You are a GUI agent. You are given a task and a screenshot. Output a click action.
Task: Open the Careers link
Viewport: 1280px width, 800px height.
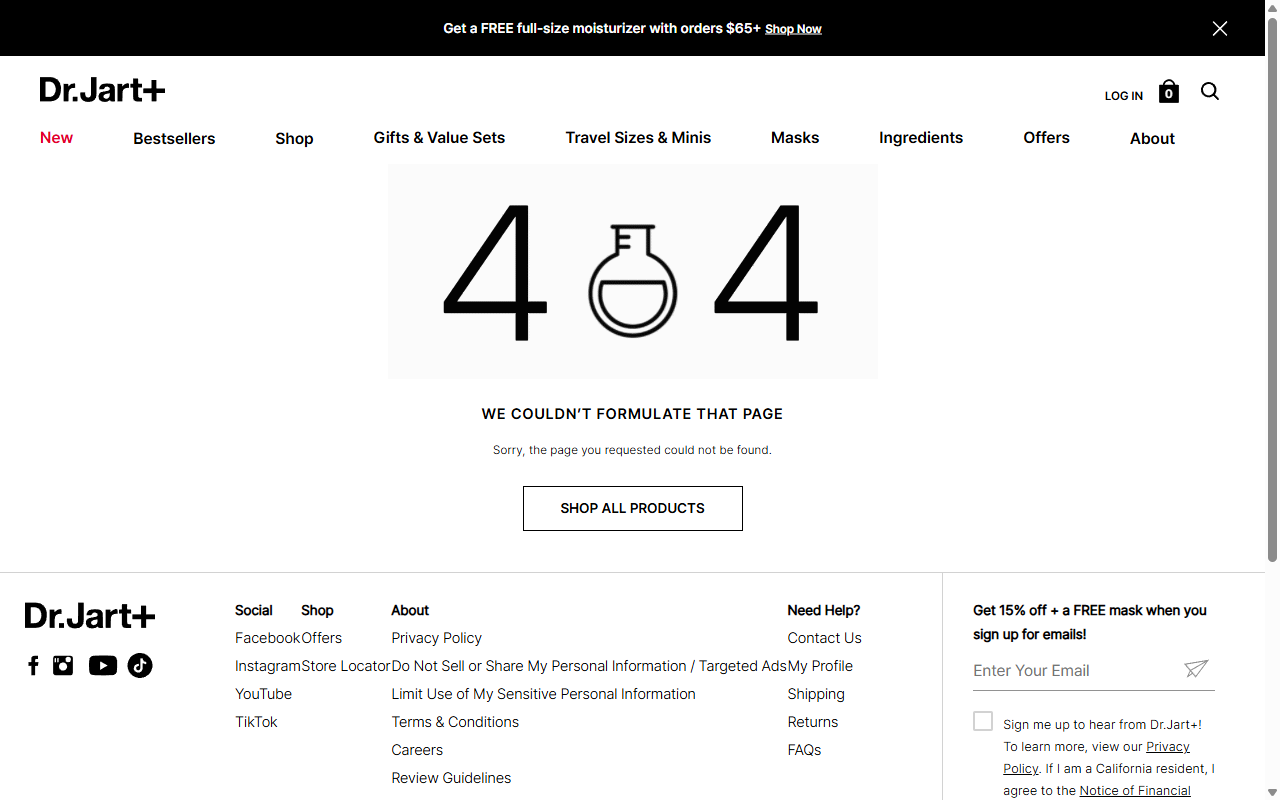(x=417, y=750)
